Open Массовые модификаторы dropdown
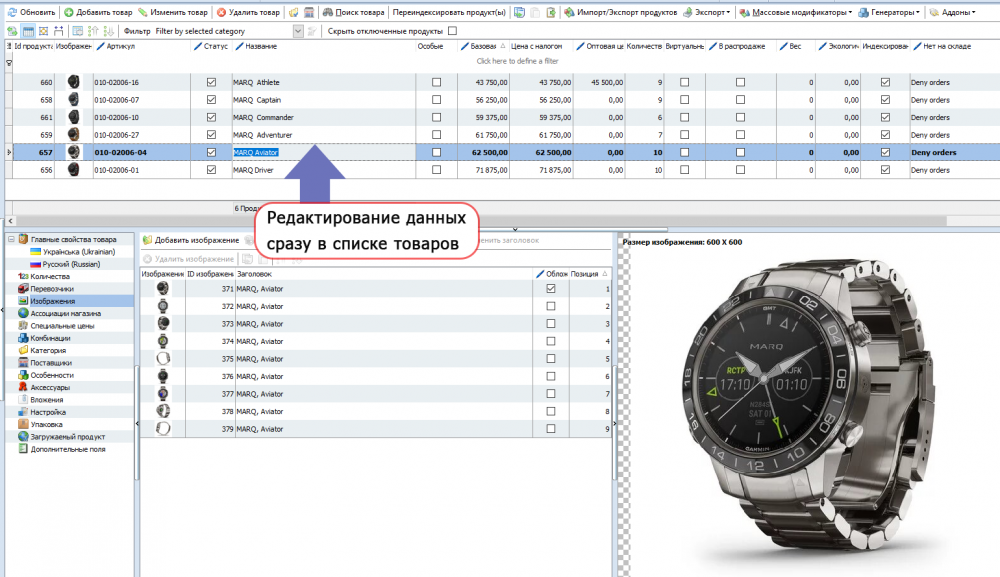The height and width of the screenshot is (577, 1000). tap(795, 12)
